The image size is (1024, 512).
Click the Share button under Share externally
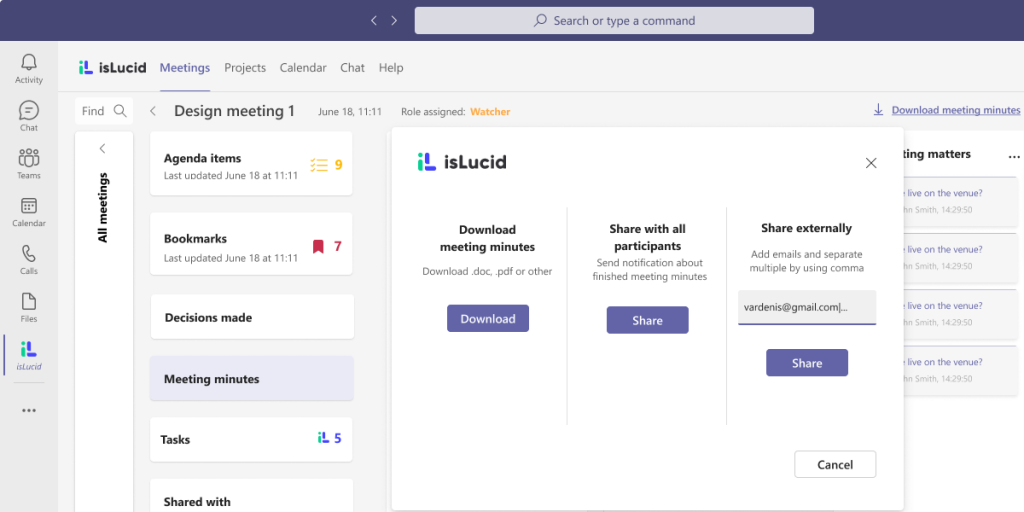(x=807, y=362)
